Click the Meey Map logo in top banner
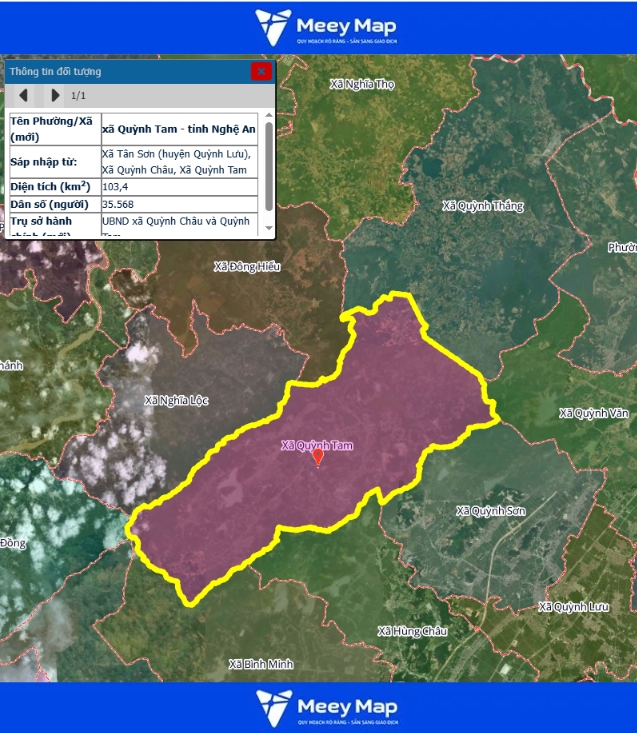 pos(326,27)
